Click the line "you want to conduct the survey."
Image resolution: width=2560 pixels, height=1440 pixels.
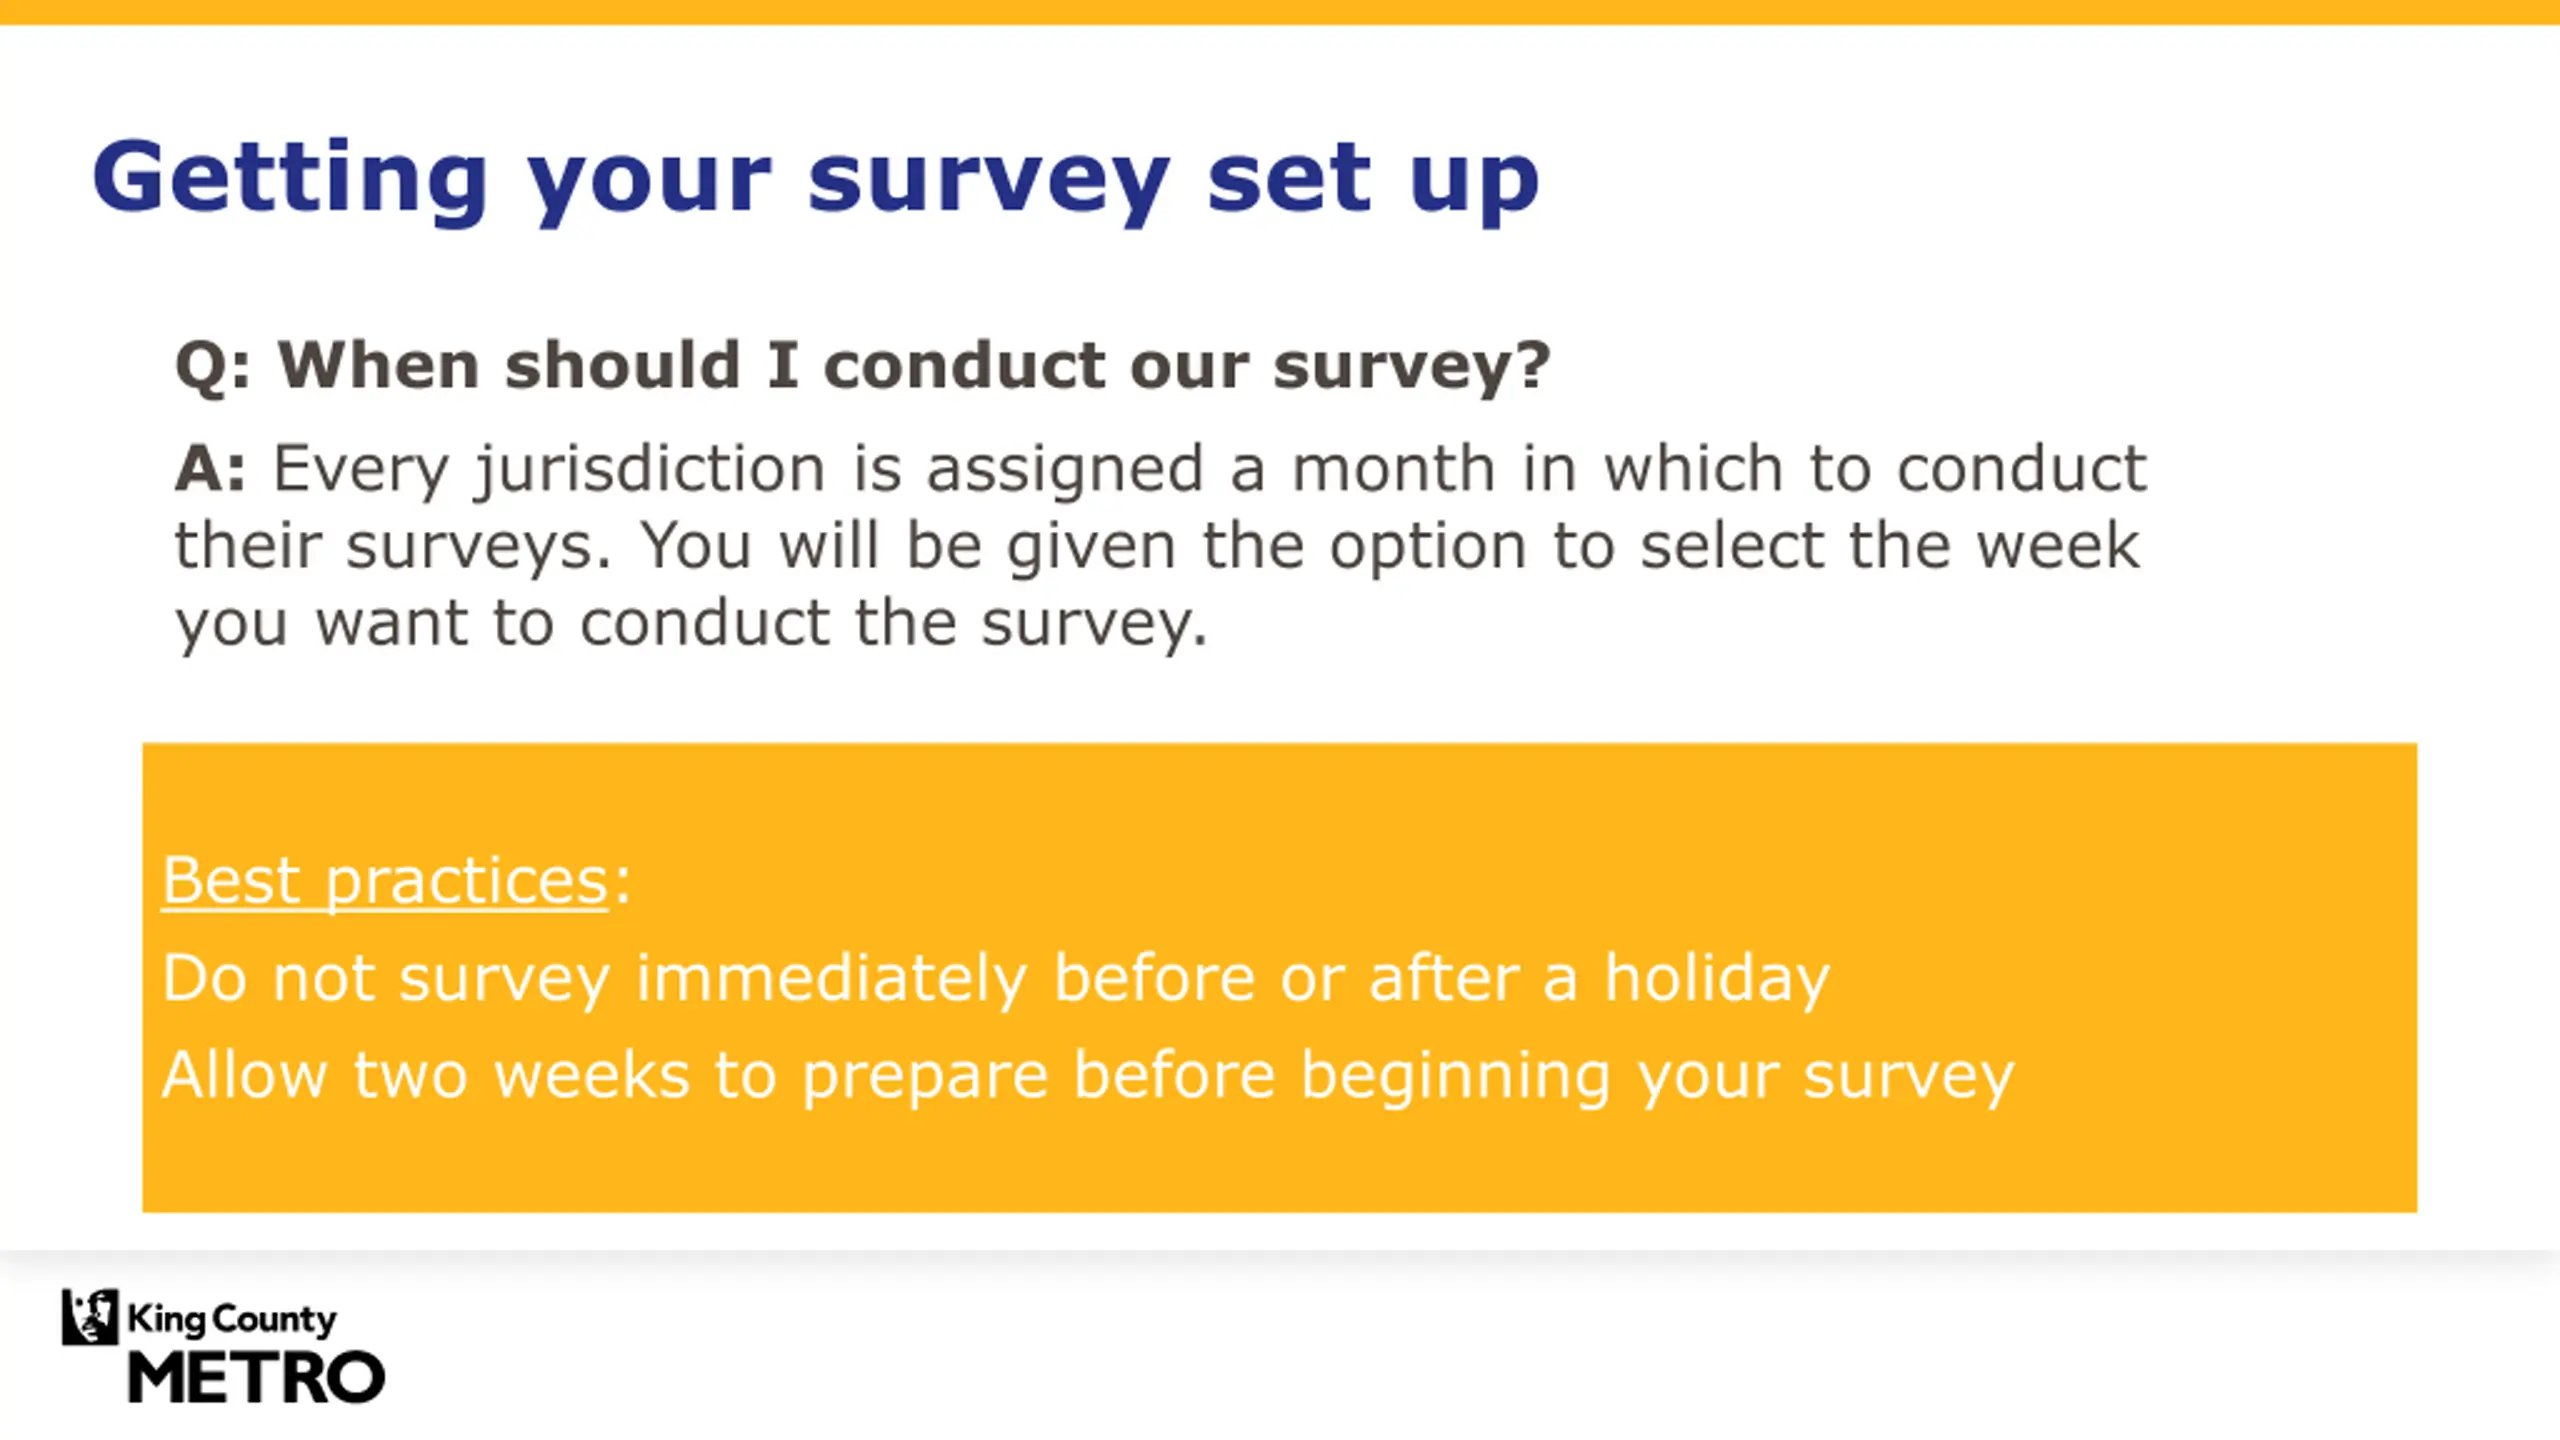692,624
